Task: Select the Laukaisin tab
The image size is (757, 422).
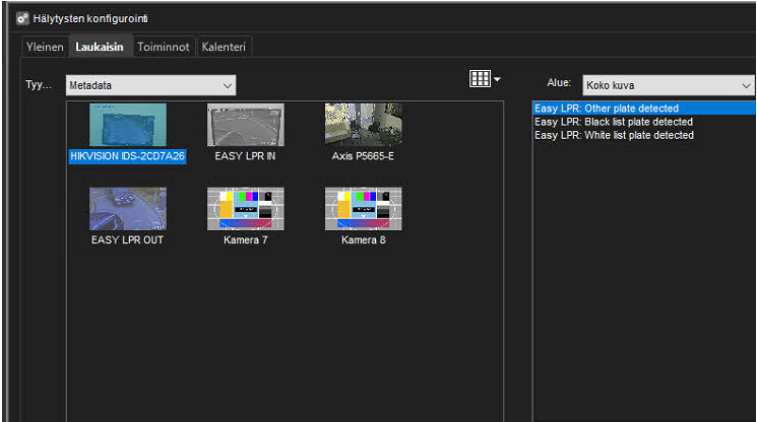Action: click(101, 47)
